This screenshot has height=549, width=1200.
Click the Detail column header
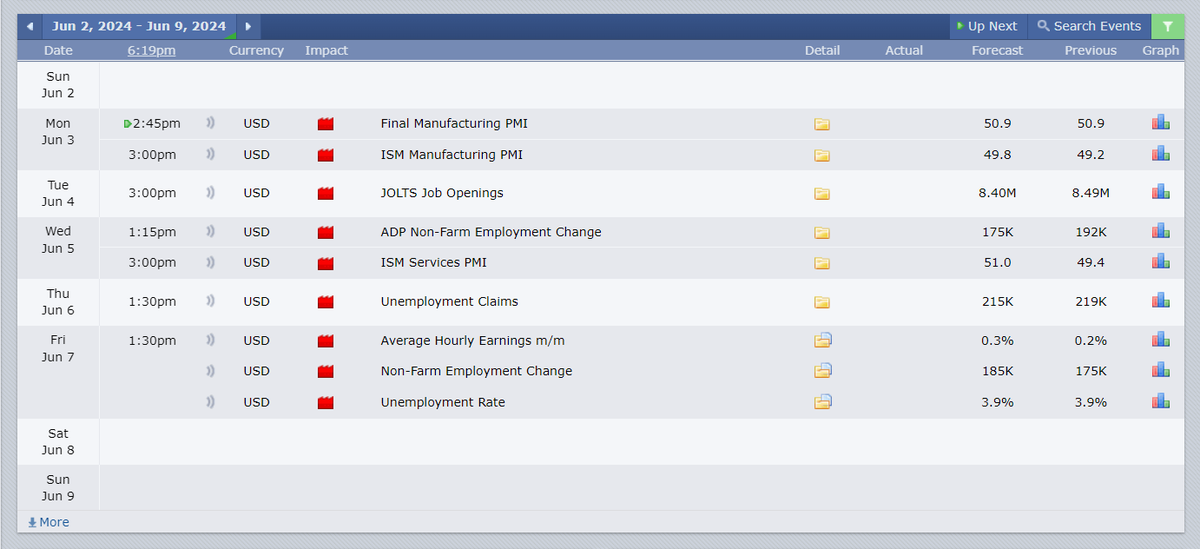(x=822, y=50)
